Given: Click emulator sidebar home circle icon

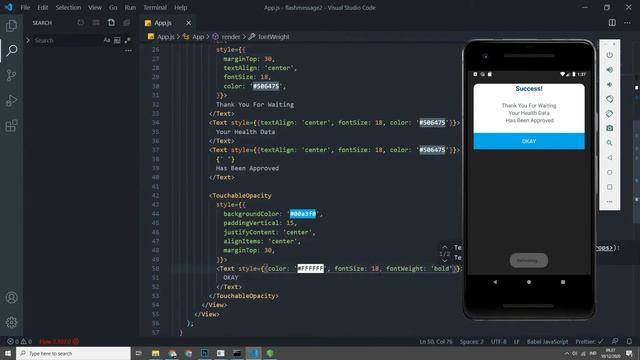Looking at the screenshot, I should (609, 172).
